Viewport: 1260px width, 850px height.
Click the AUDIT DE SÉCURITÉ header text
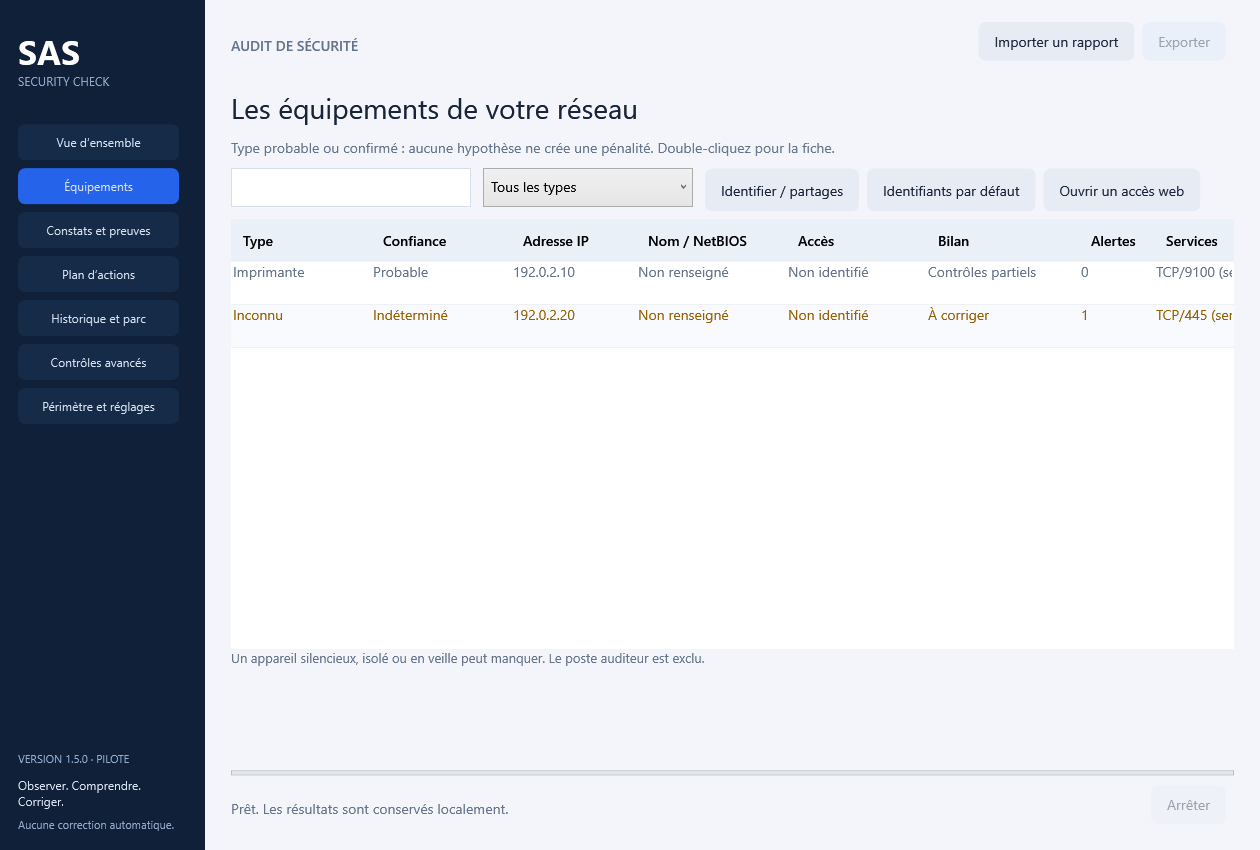click(294, 46)
